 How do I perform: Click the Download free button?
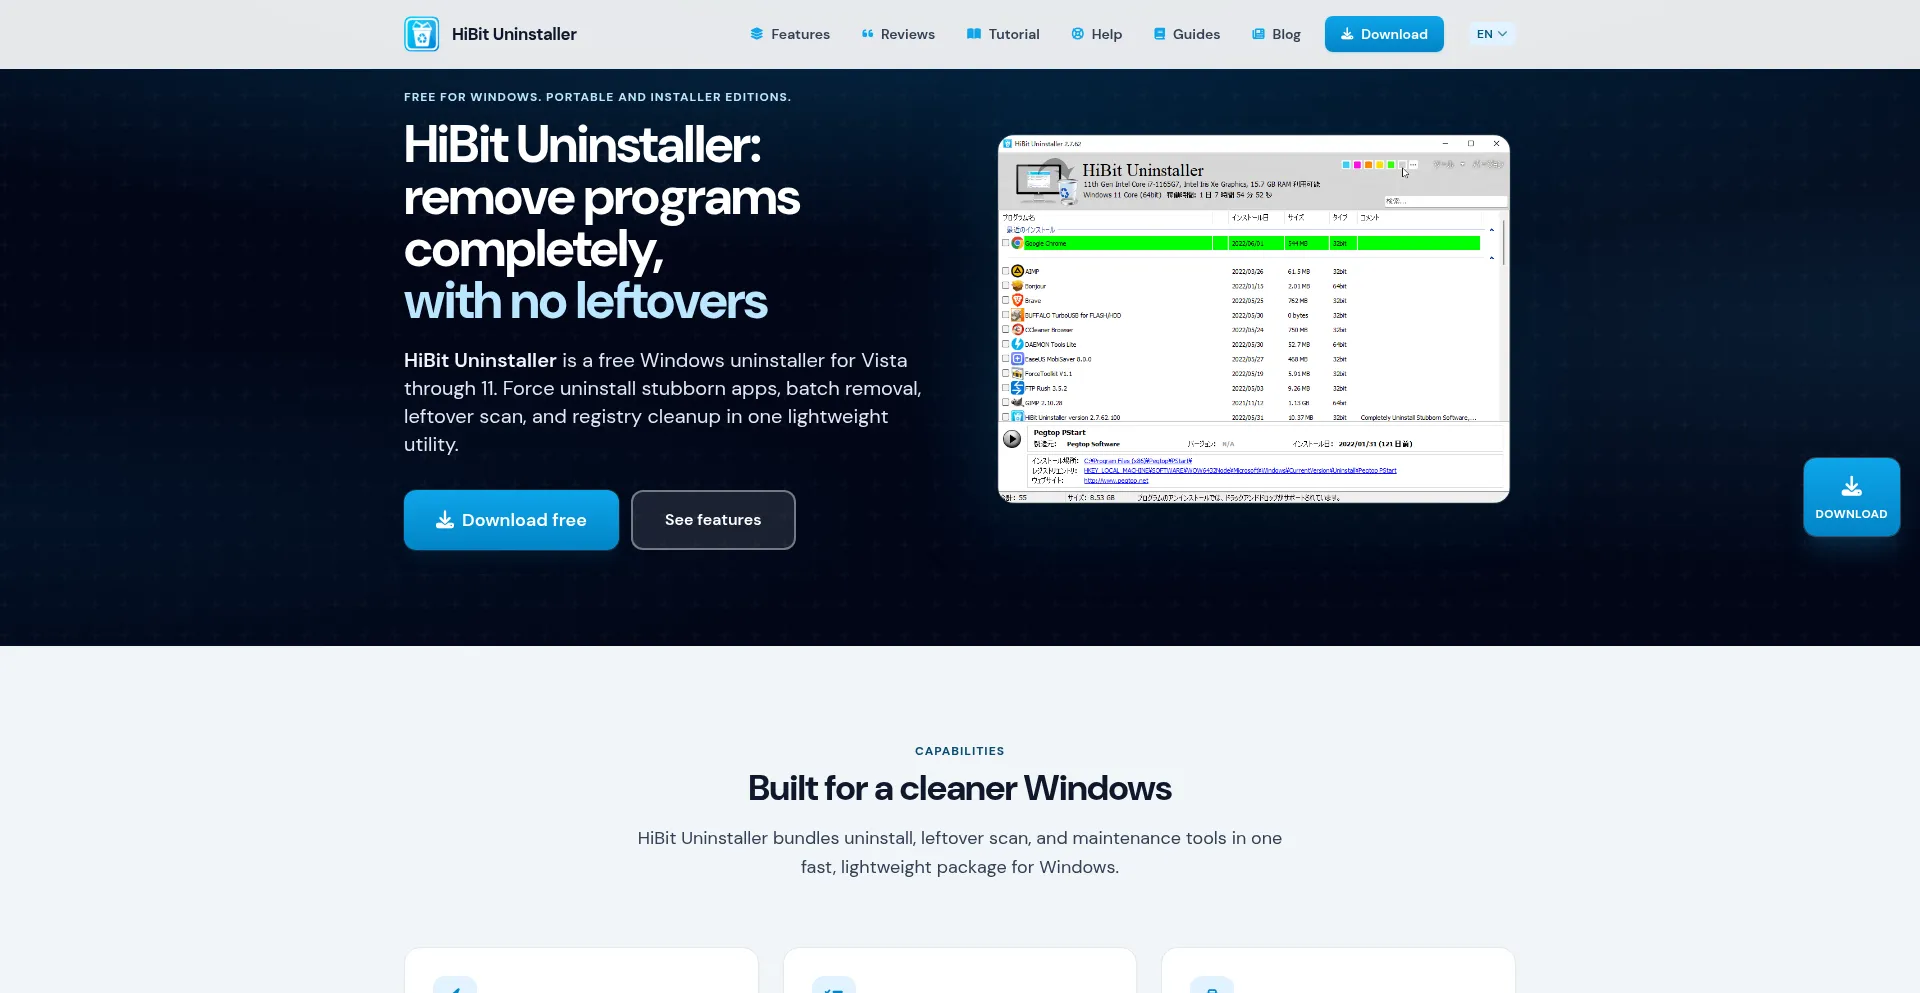click(511, 520)
